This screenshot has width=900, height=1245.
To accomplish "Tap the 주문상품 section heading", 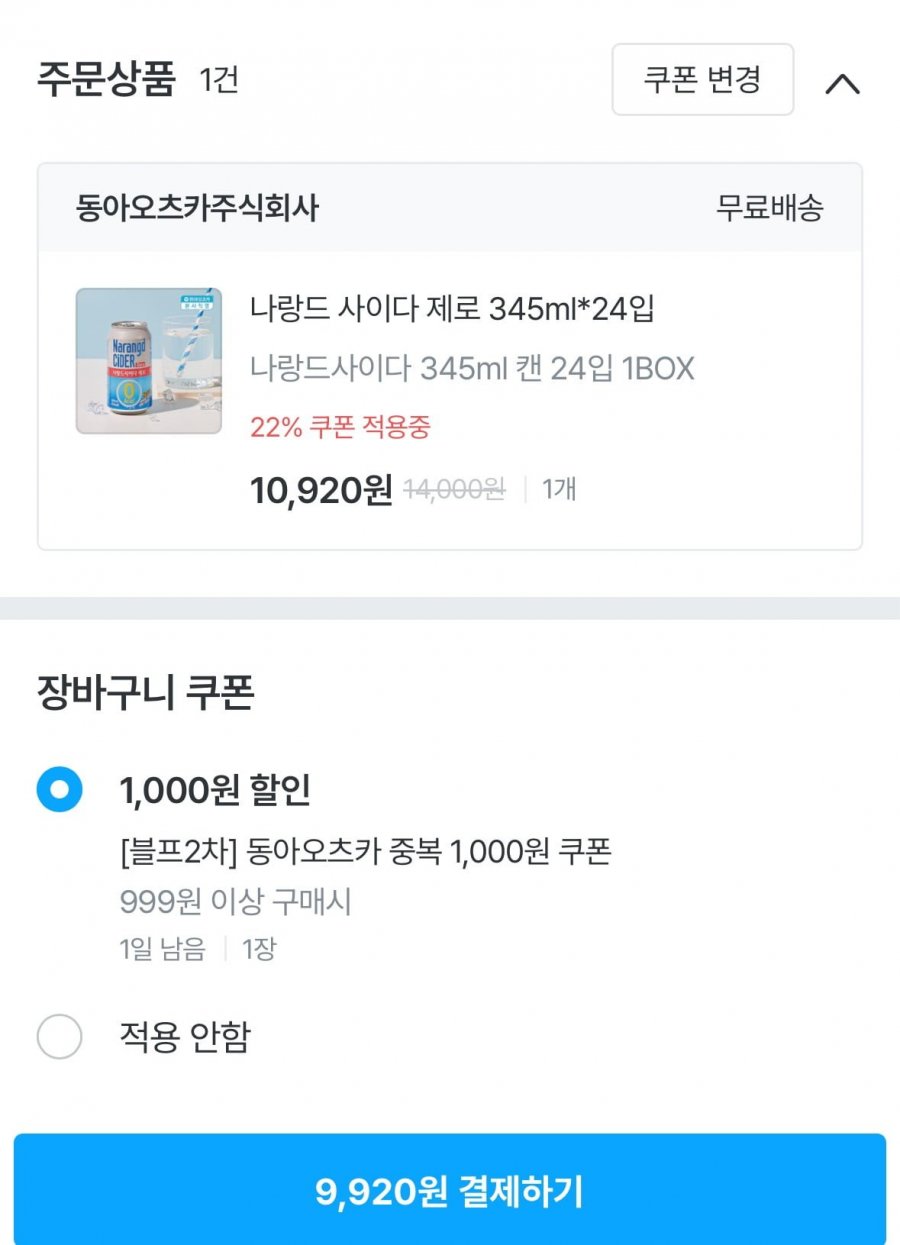I will [x=106, y=79].
